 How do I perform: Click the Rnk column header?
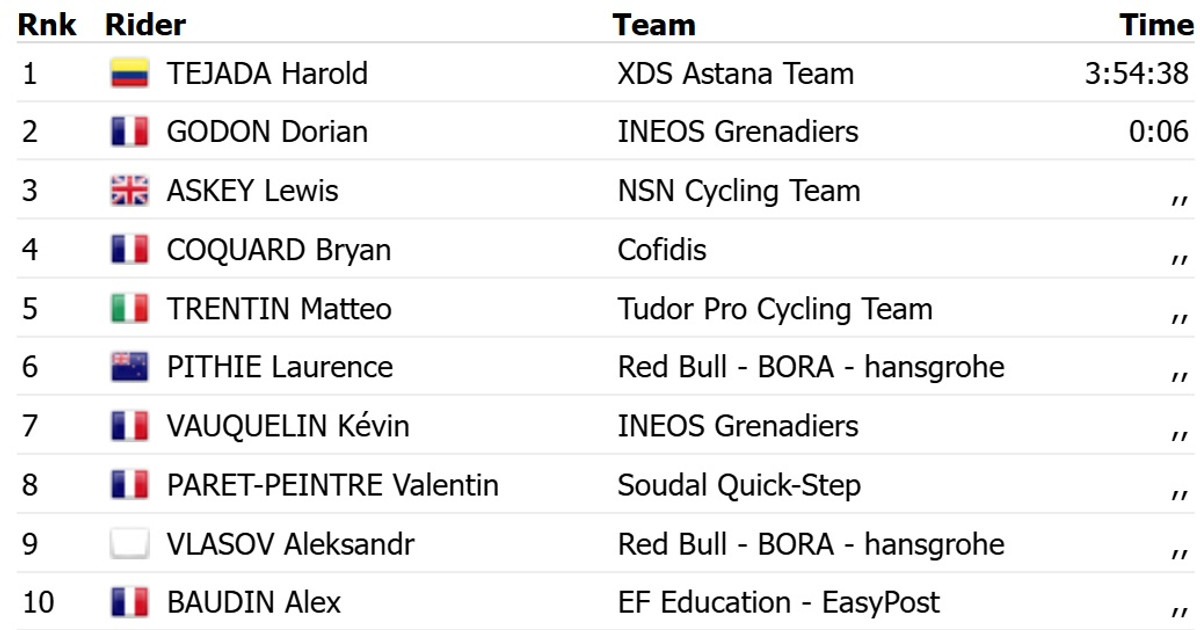tap(47, 25)
